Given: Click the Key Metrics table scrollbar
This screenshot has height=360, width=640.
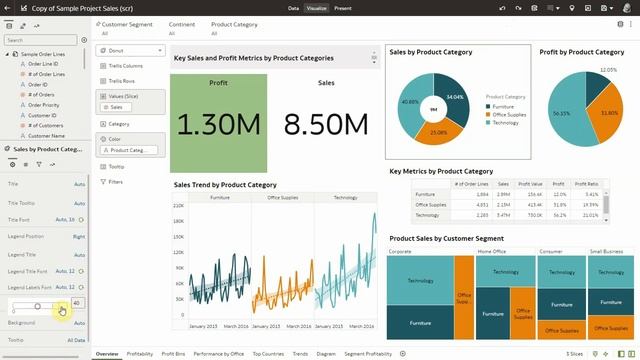Looking at the screenshot, I should pos(606,205).
